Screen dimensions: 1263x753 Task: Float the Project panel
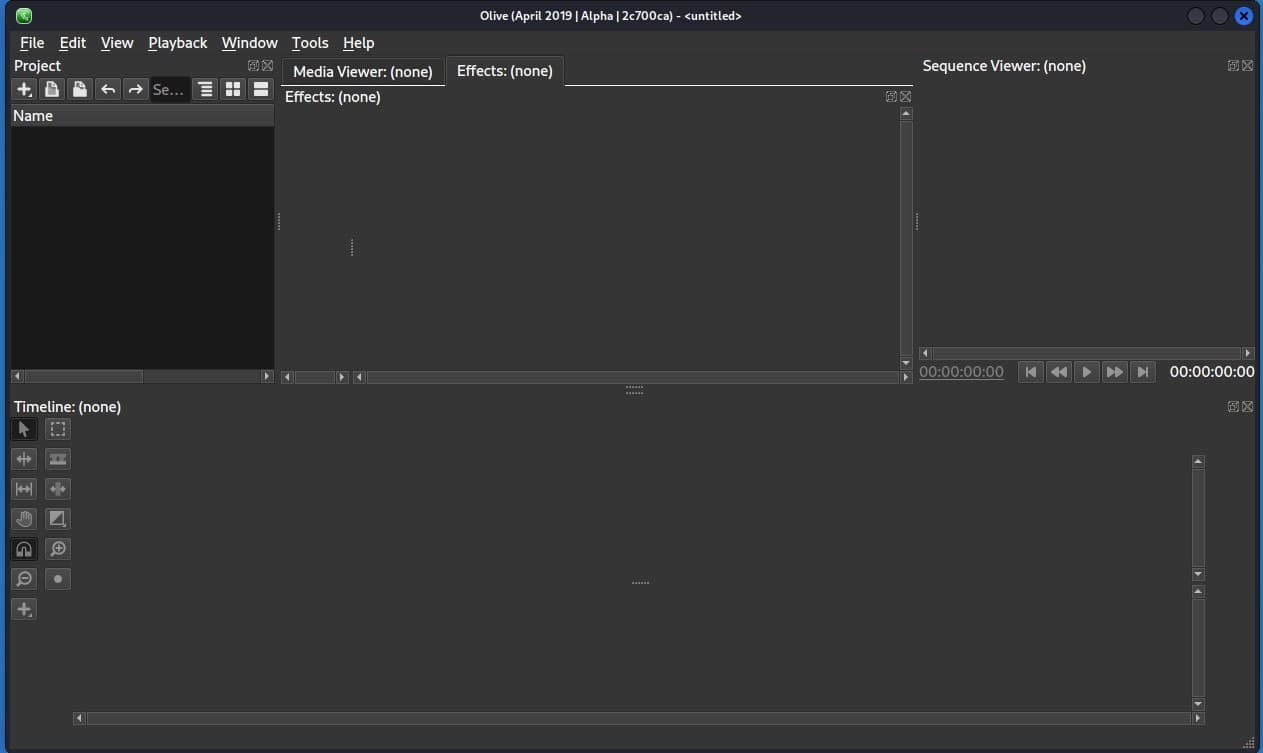click(254, 66)
